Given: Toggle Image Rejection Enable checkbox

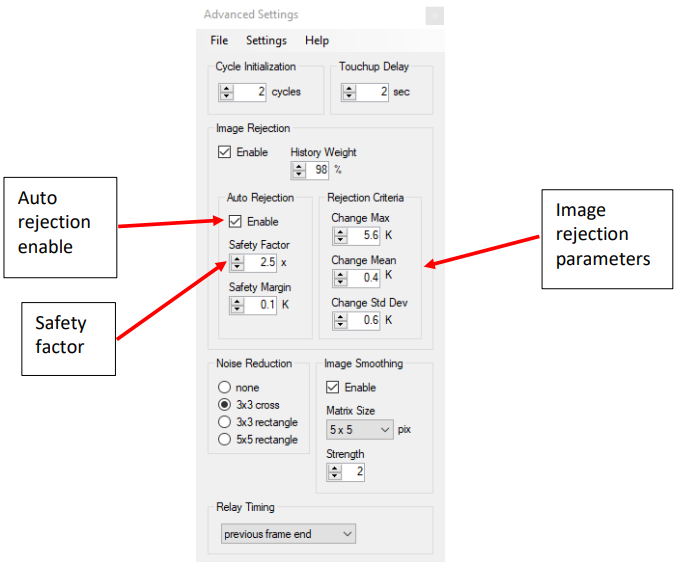Looking at the screenshot, I should point(224,152).
